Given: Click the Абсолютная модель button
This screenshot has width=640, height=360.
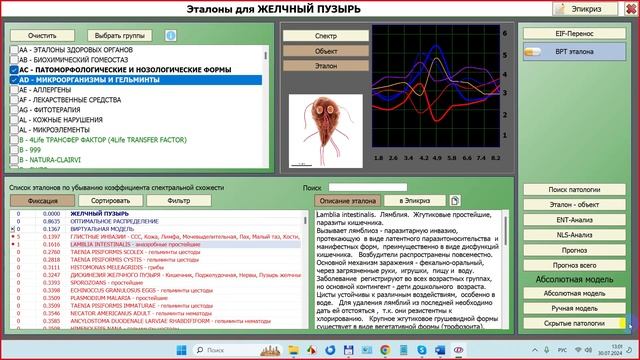Looking at the screenshot, I should pyautogui.click(x=574, y=293).
